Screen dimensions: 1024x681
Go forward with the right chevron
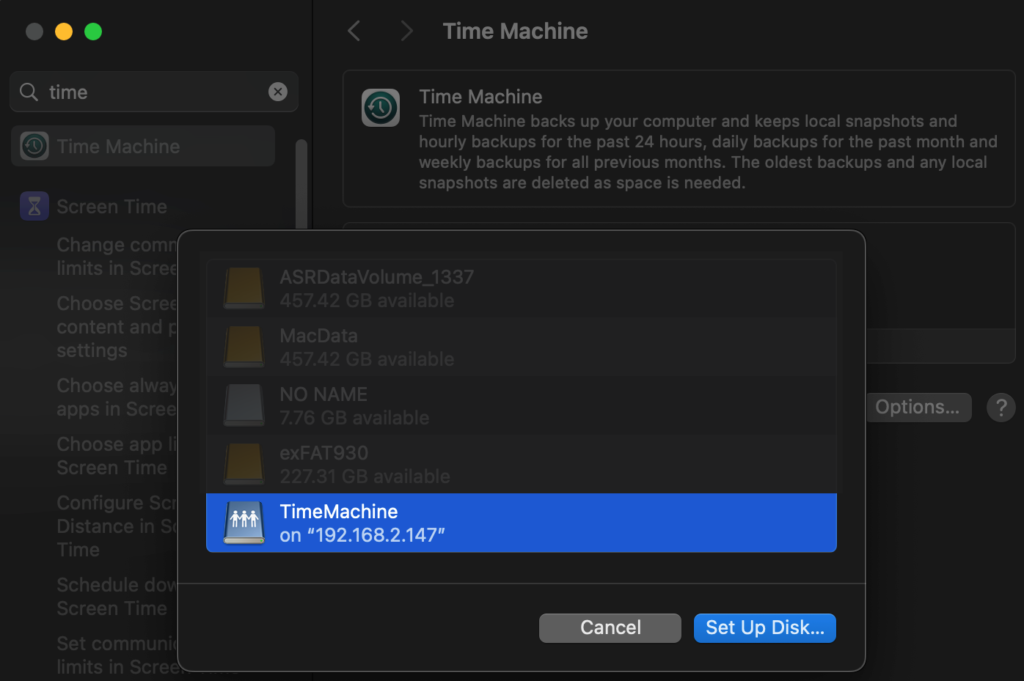pos(406,31)
